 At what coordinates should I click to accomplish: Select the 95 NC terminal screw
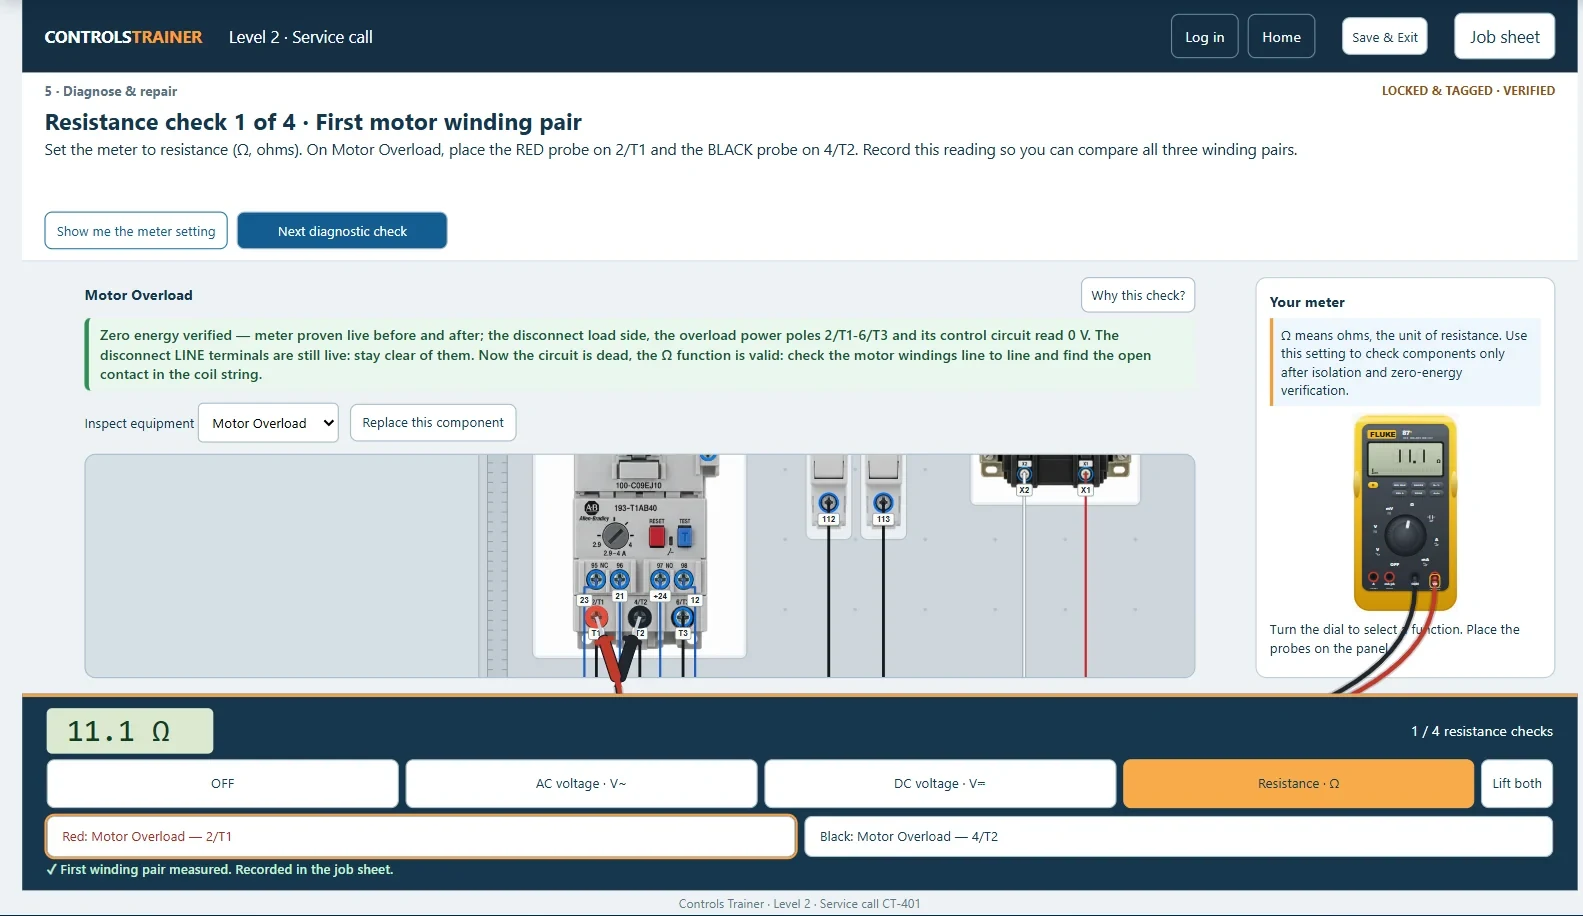tap(596, 579)
